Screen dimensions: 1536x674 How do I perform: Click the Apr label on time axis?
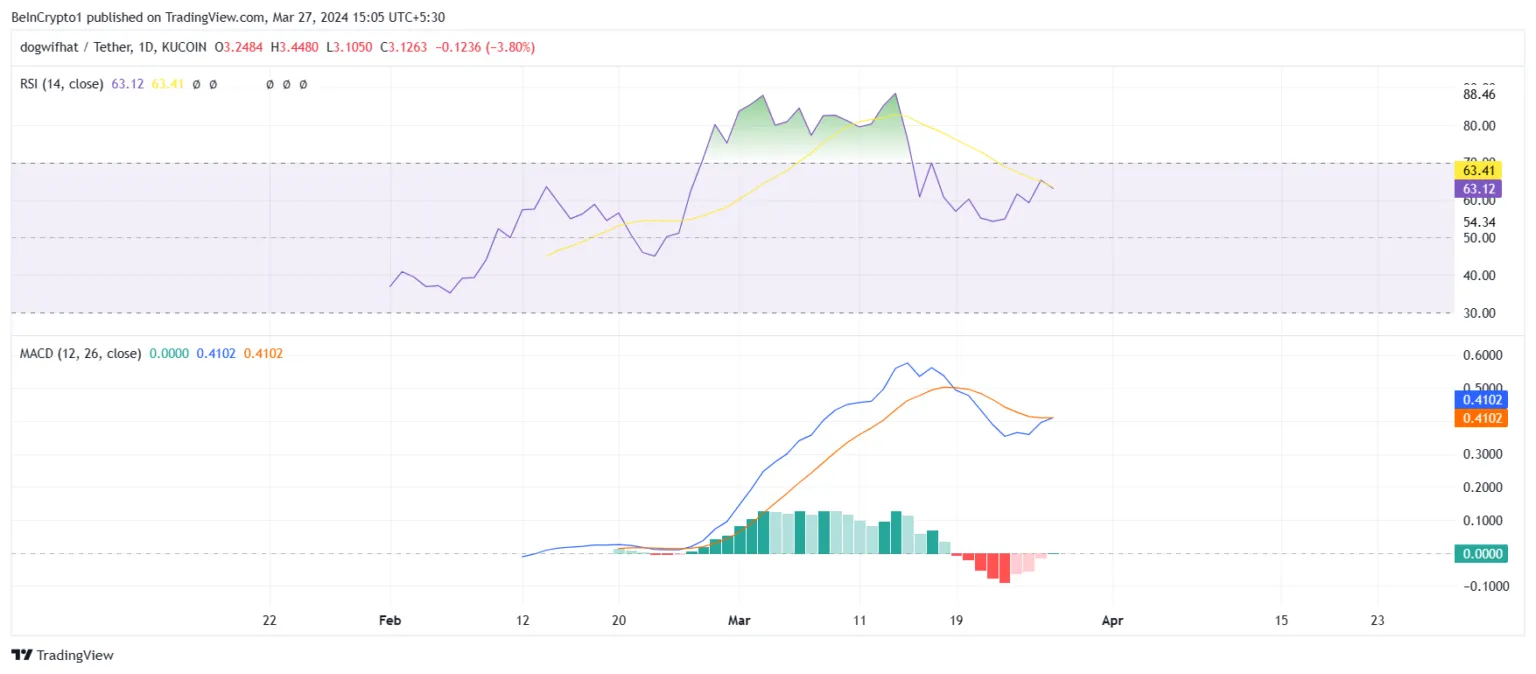click(1112, 620)
